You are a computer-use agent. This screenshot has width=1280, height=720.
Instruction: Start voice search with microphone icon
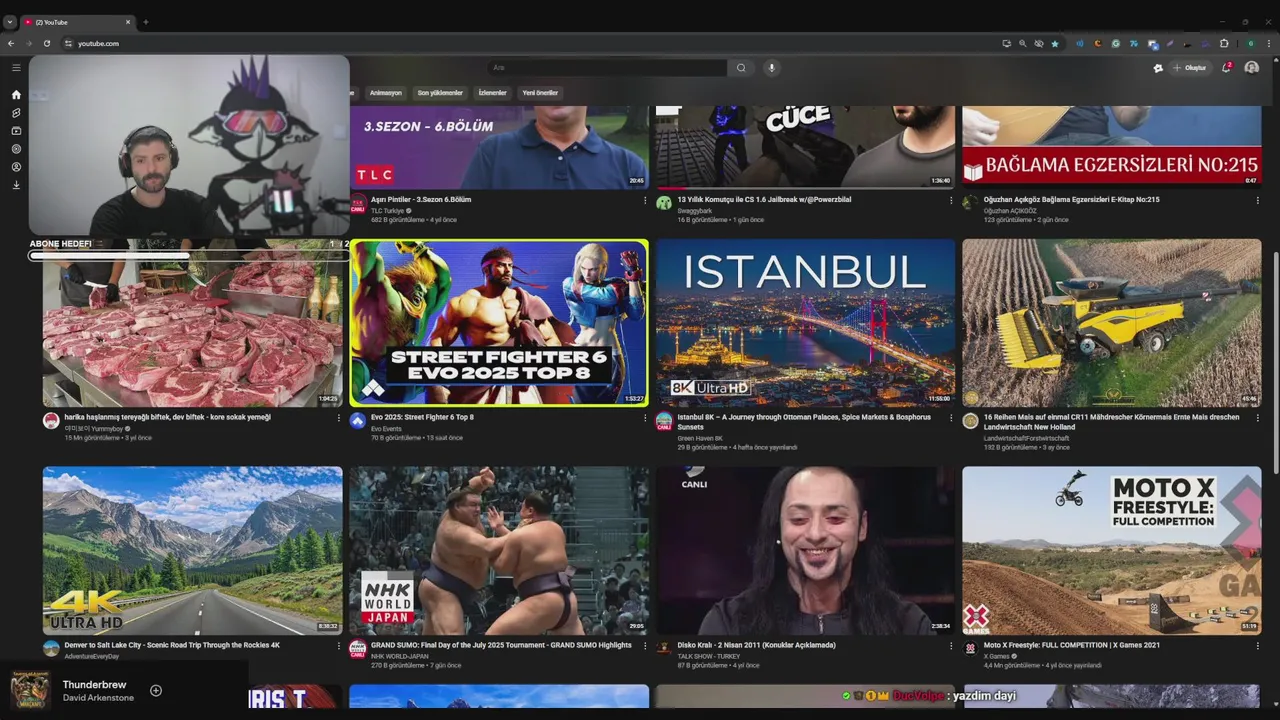pos(771,68)
